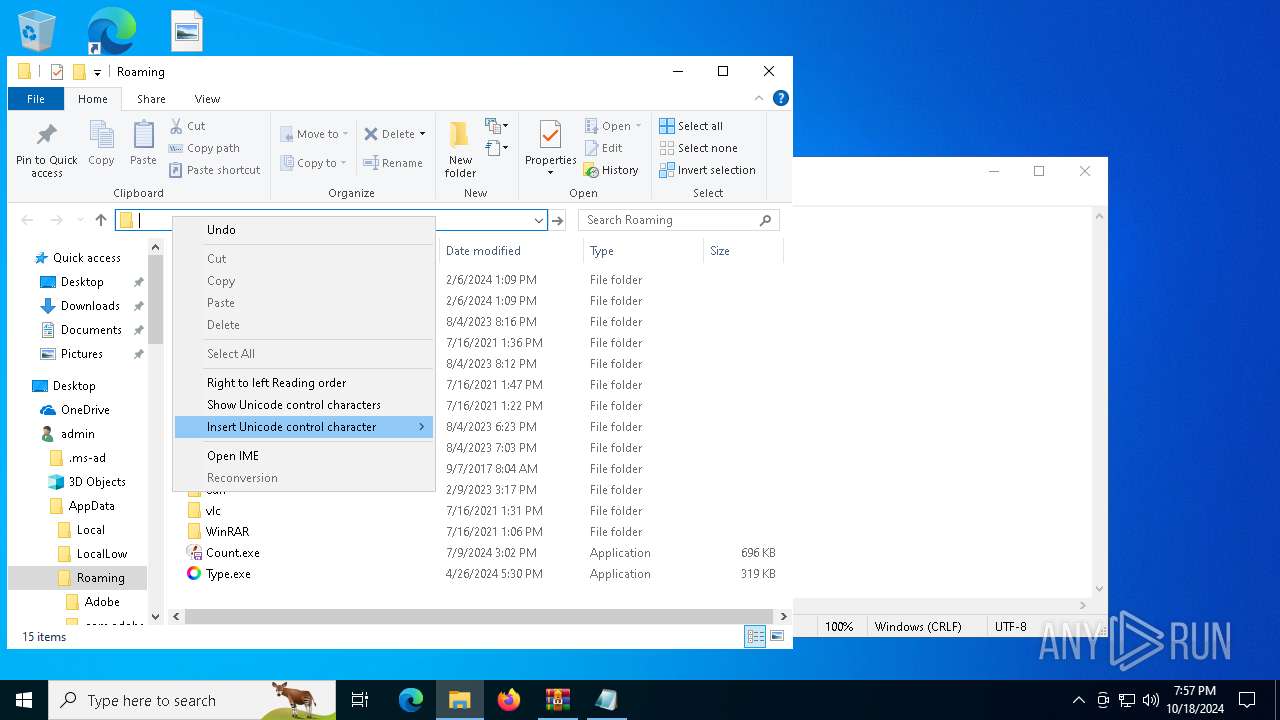Choose Undo in context menu

(304, 230)
